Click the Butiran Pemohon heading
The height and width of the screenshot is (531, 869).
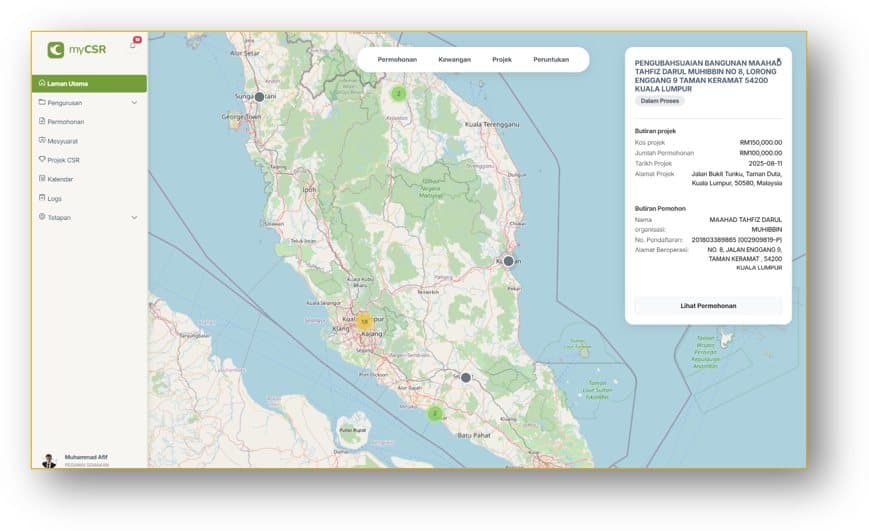(660, 208)
